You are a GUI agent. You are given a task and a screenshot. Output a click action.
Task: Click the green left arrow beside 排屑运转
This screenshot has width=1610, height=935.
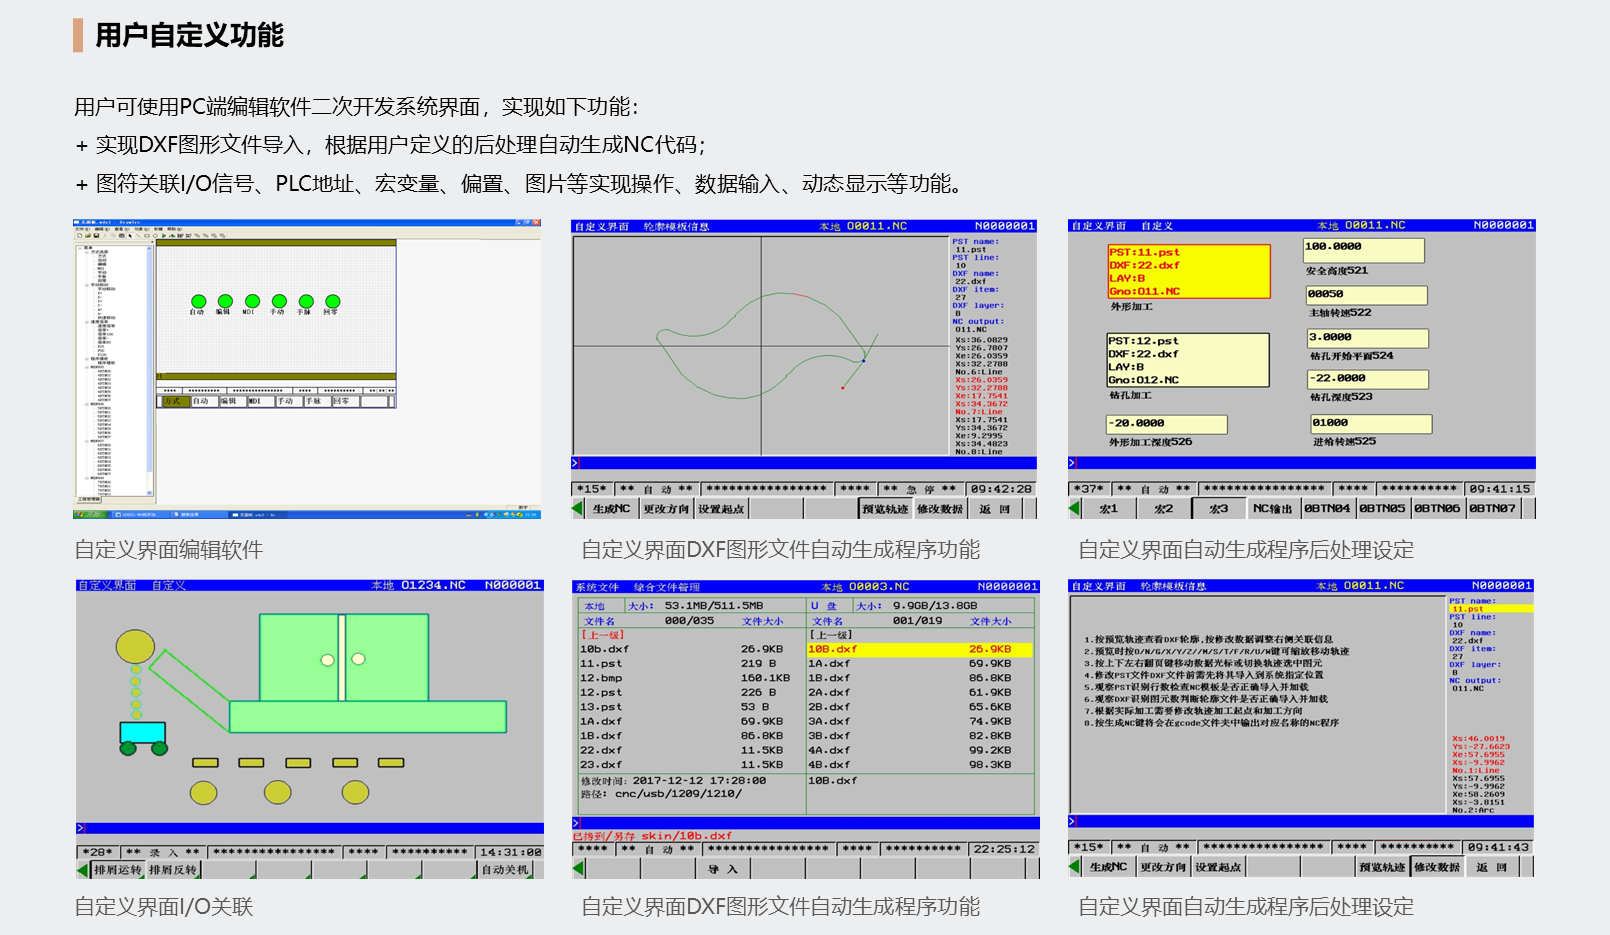[x=83, y=870]
